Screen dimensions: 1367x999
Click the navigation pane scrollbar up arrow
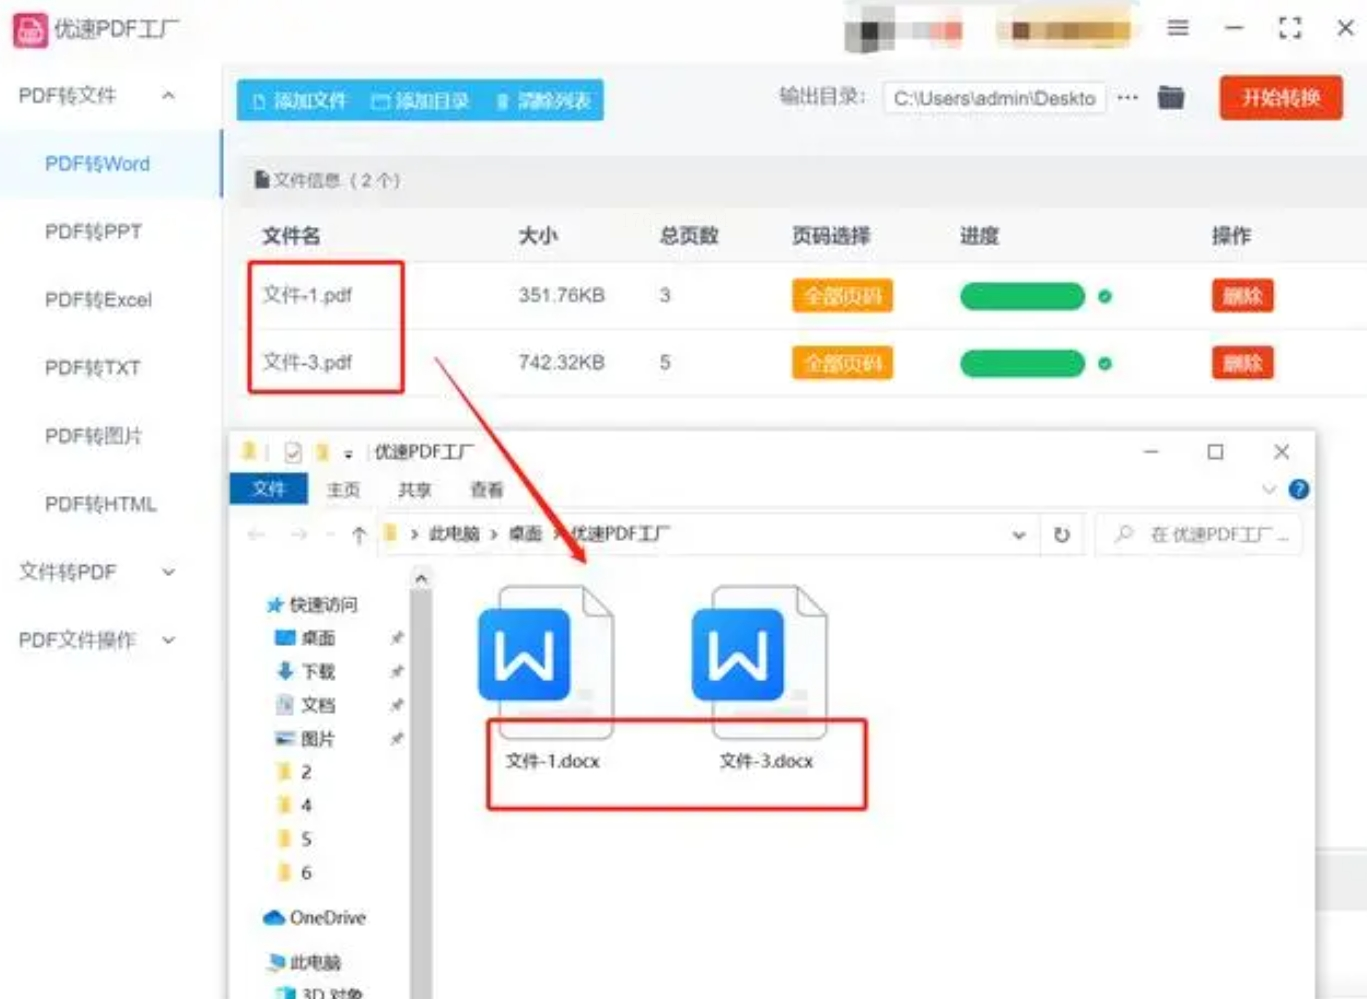421,578
